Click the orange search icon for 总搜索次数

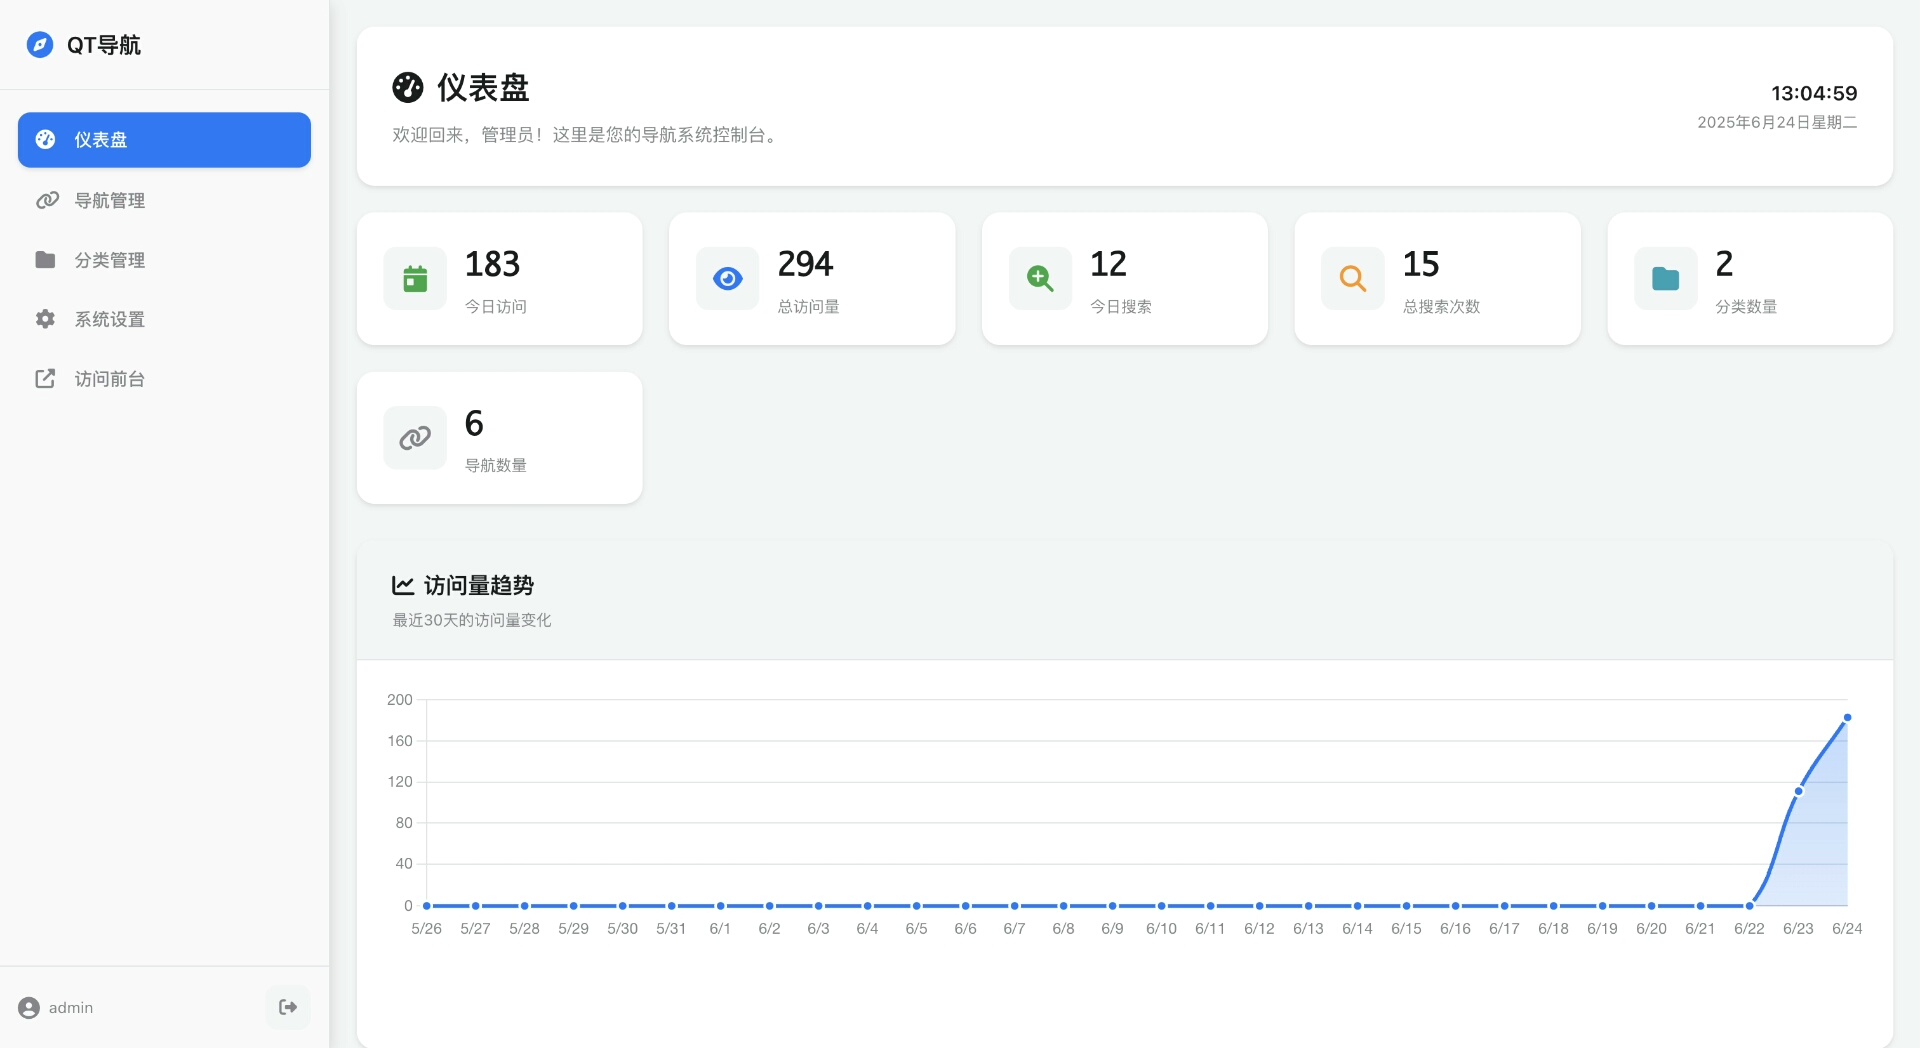pyautogui.click(x=1353, y=279)
